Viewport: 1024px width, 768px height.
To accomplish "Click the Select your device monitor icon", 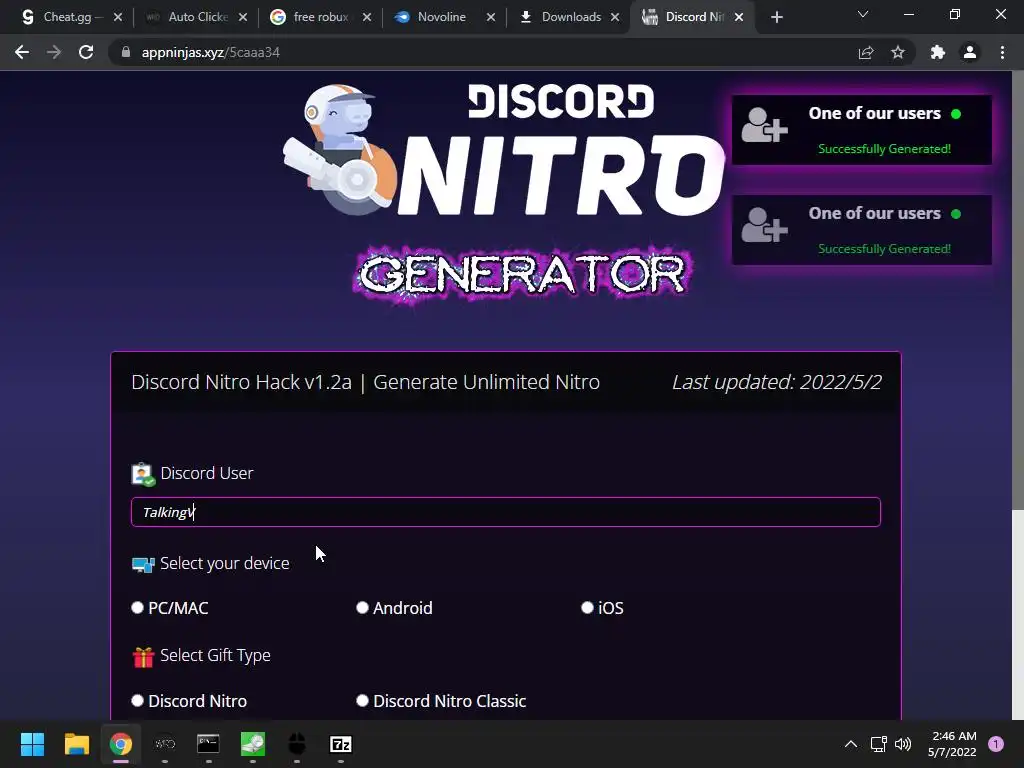I will pyautogui.click(x=142, y=564).
